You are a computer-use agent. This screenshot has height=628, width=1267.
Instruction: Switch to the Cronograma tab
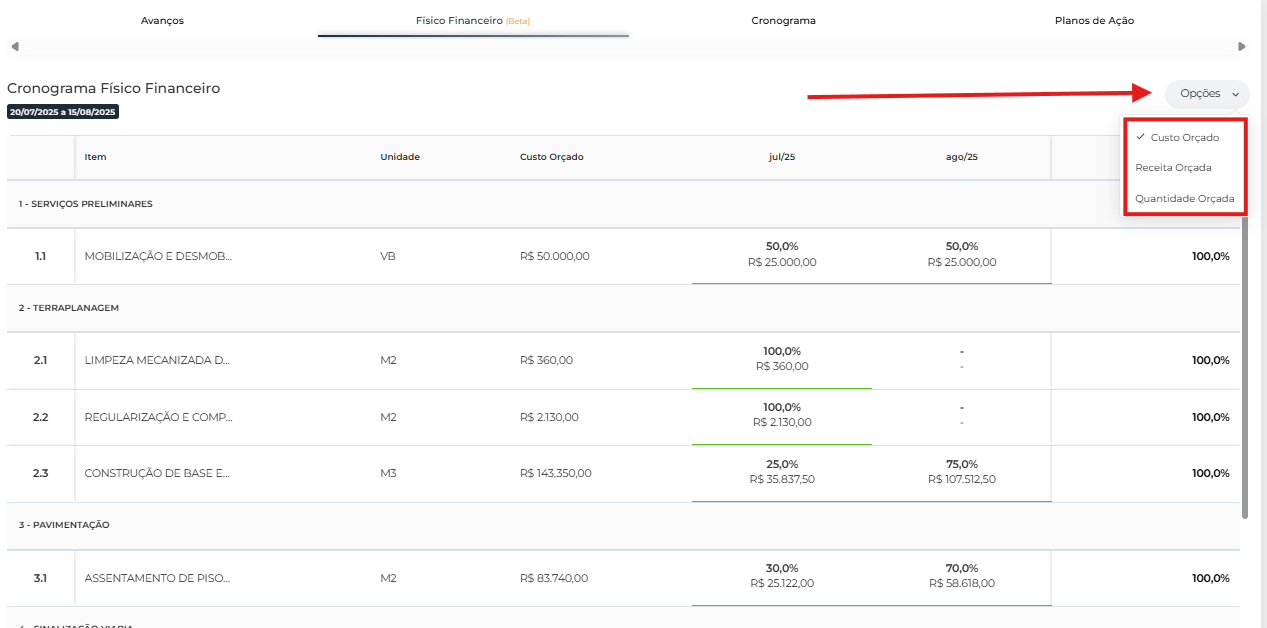pyautogui.click(x=783, y=20)
